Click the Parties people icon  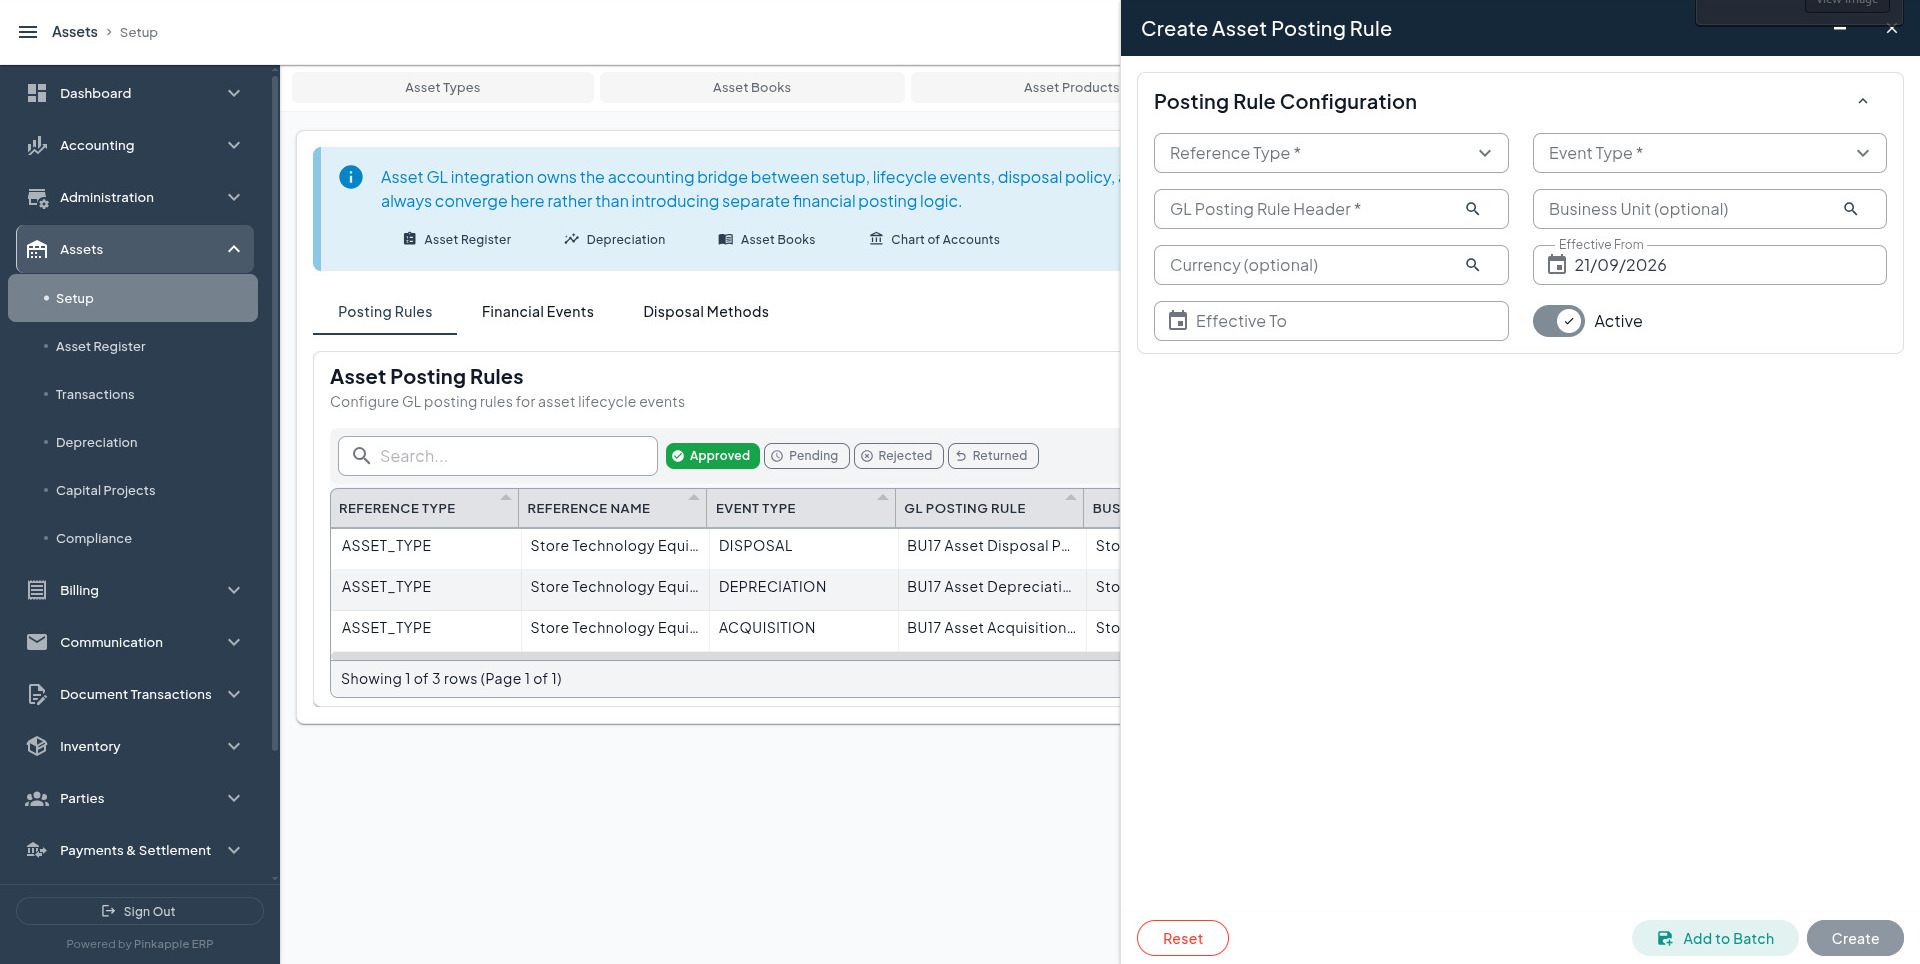pos(37,798)
